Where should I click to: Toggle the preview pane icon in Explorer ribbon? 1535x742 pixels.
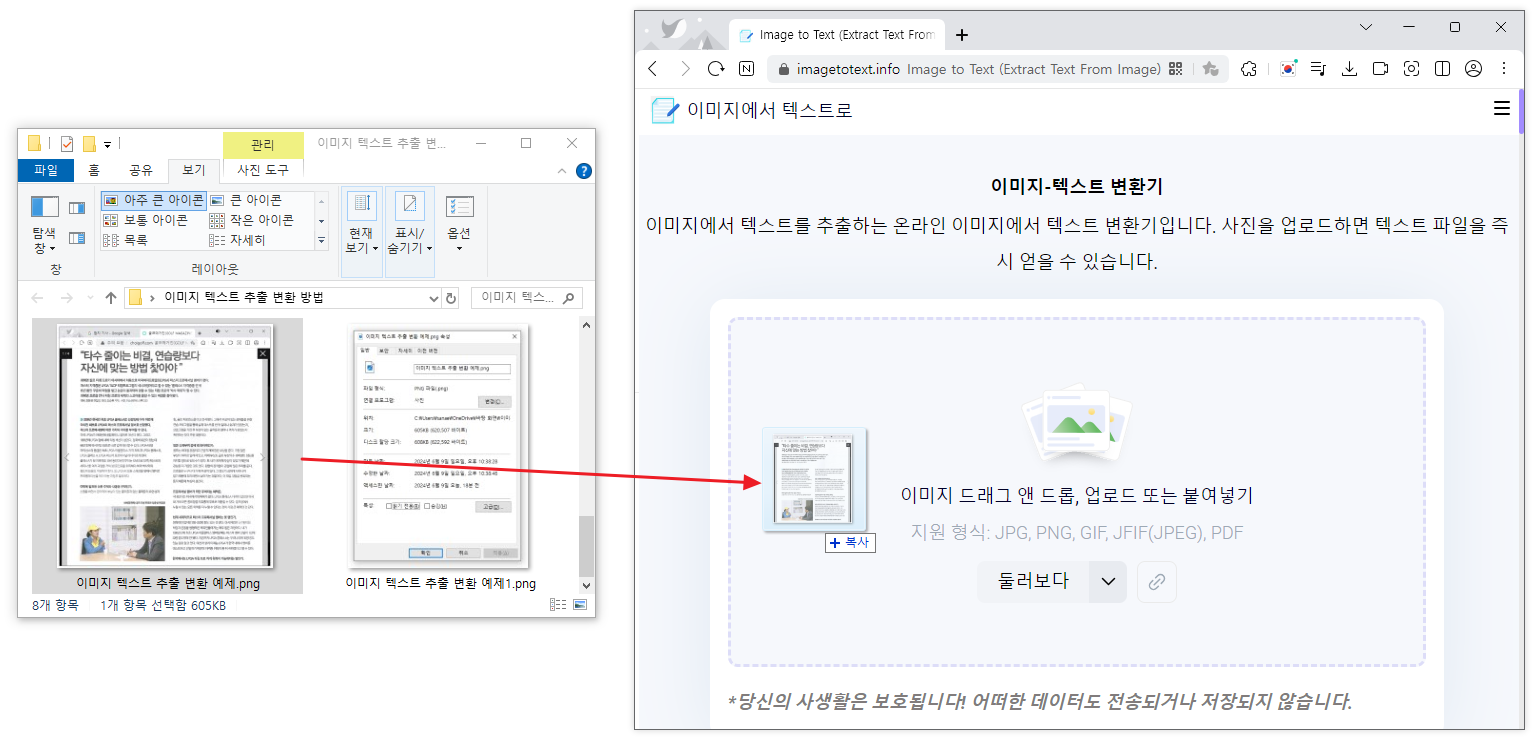click(77, 208)
